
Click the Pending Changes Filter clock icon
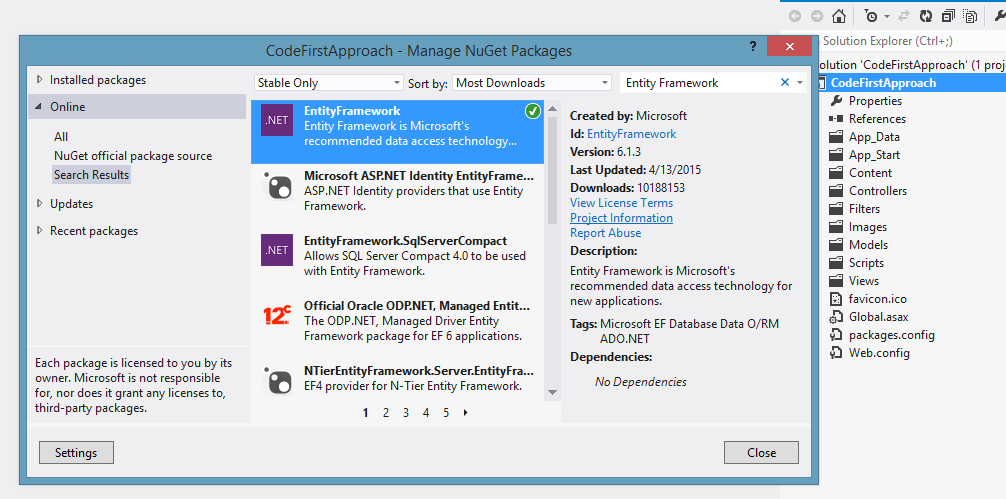(871, 16)
